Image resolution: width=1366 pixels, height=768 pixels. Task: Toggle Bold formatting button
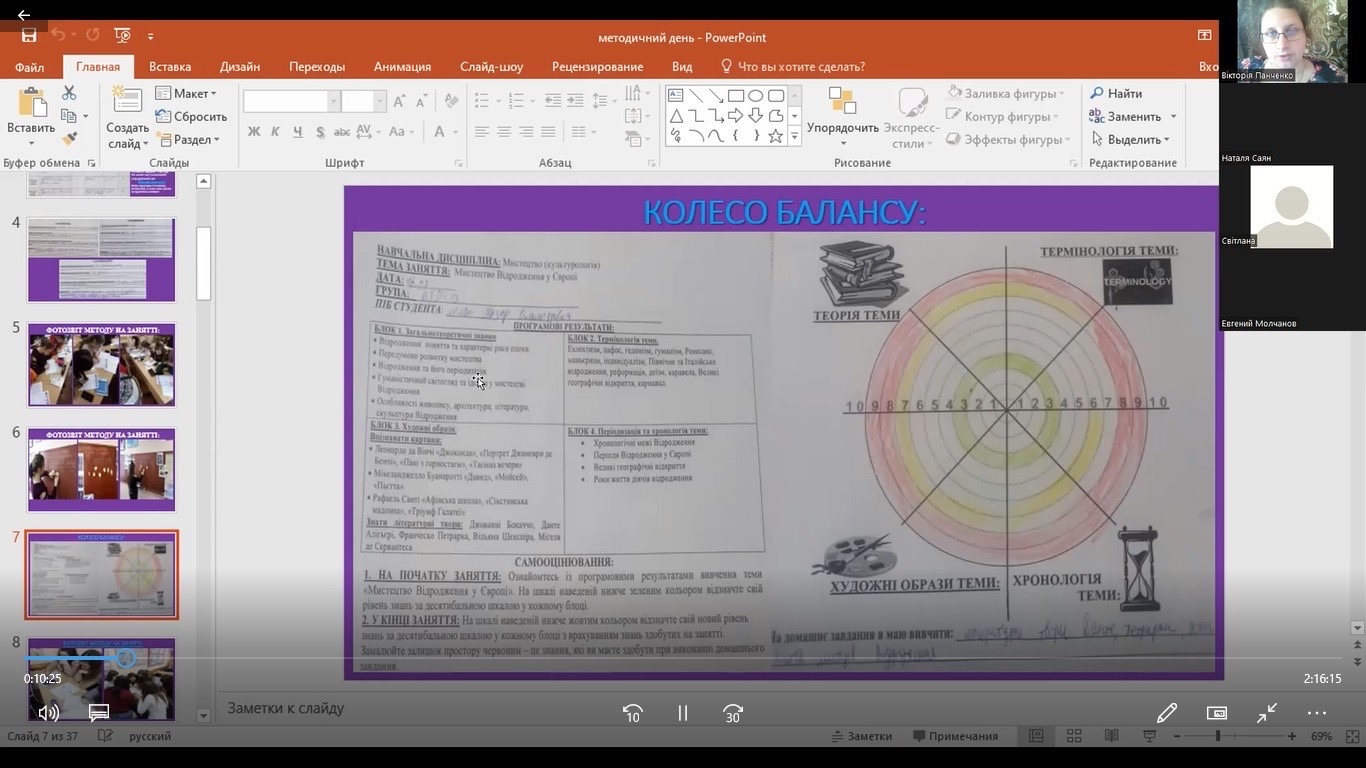pyautogui.click(x=254, y=132)
